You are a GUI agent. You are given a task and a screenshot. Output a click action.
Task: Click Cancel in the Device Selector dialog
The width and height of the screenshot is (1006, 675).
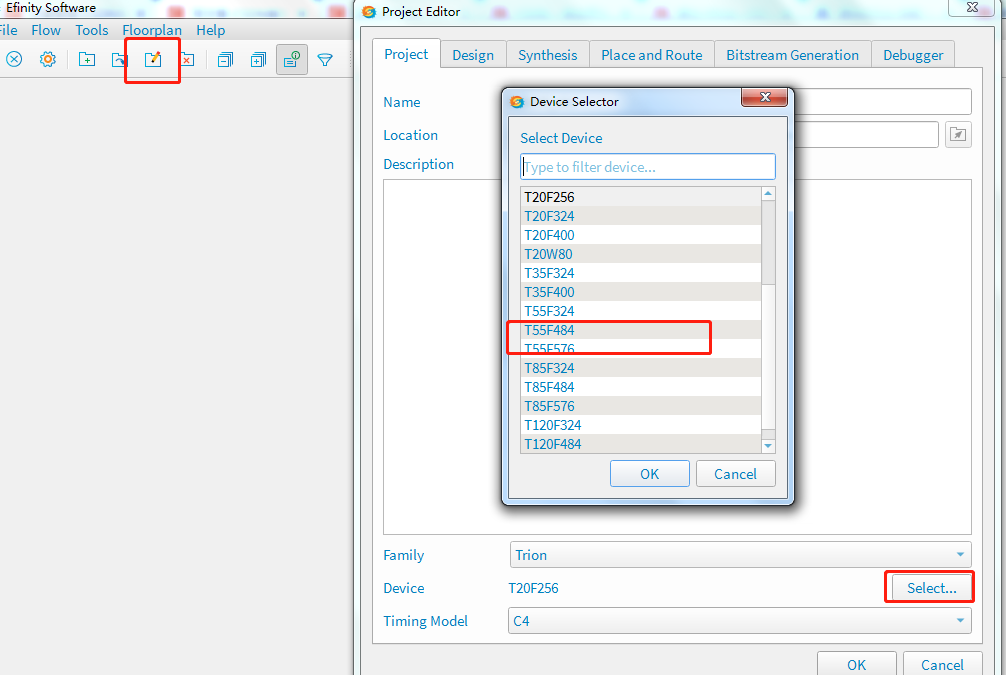point(735,474)
